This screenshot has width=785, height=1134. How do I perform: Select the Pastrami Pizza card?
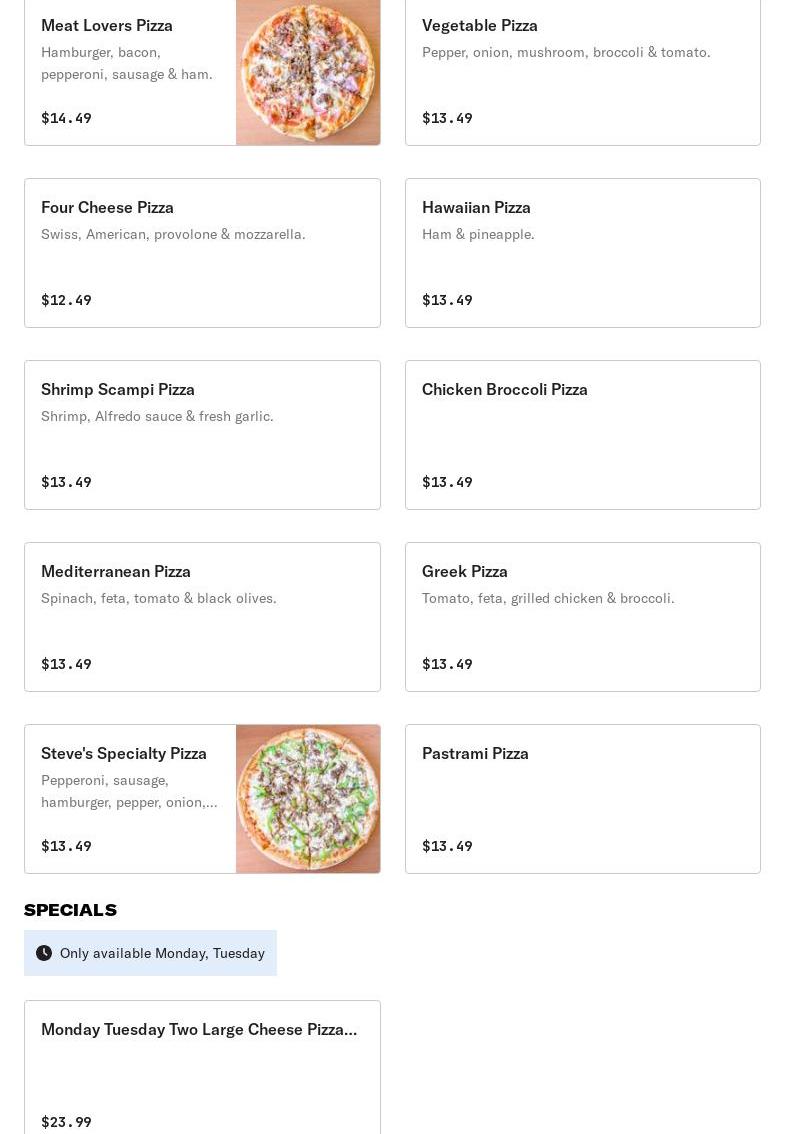point(582,799)
